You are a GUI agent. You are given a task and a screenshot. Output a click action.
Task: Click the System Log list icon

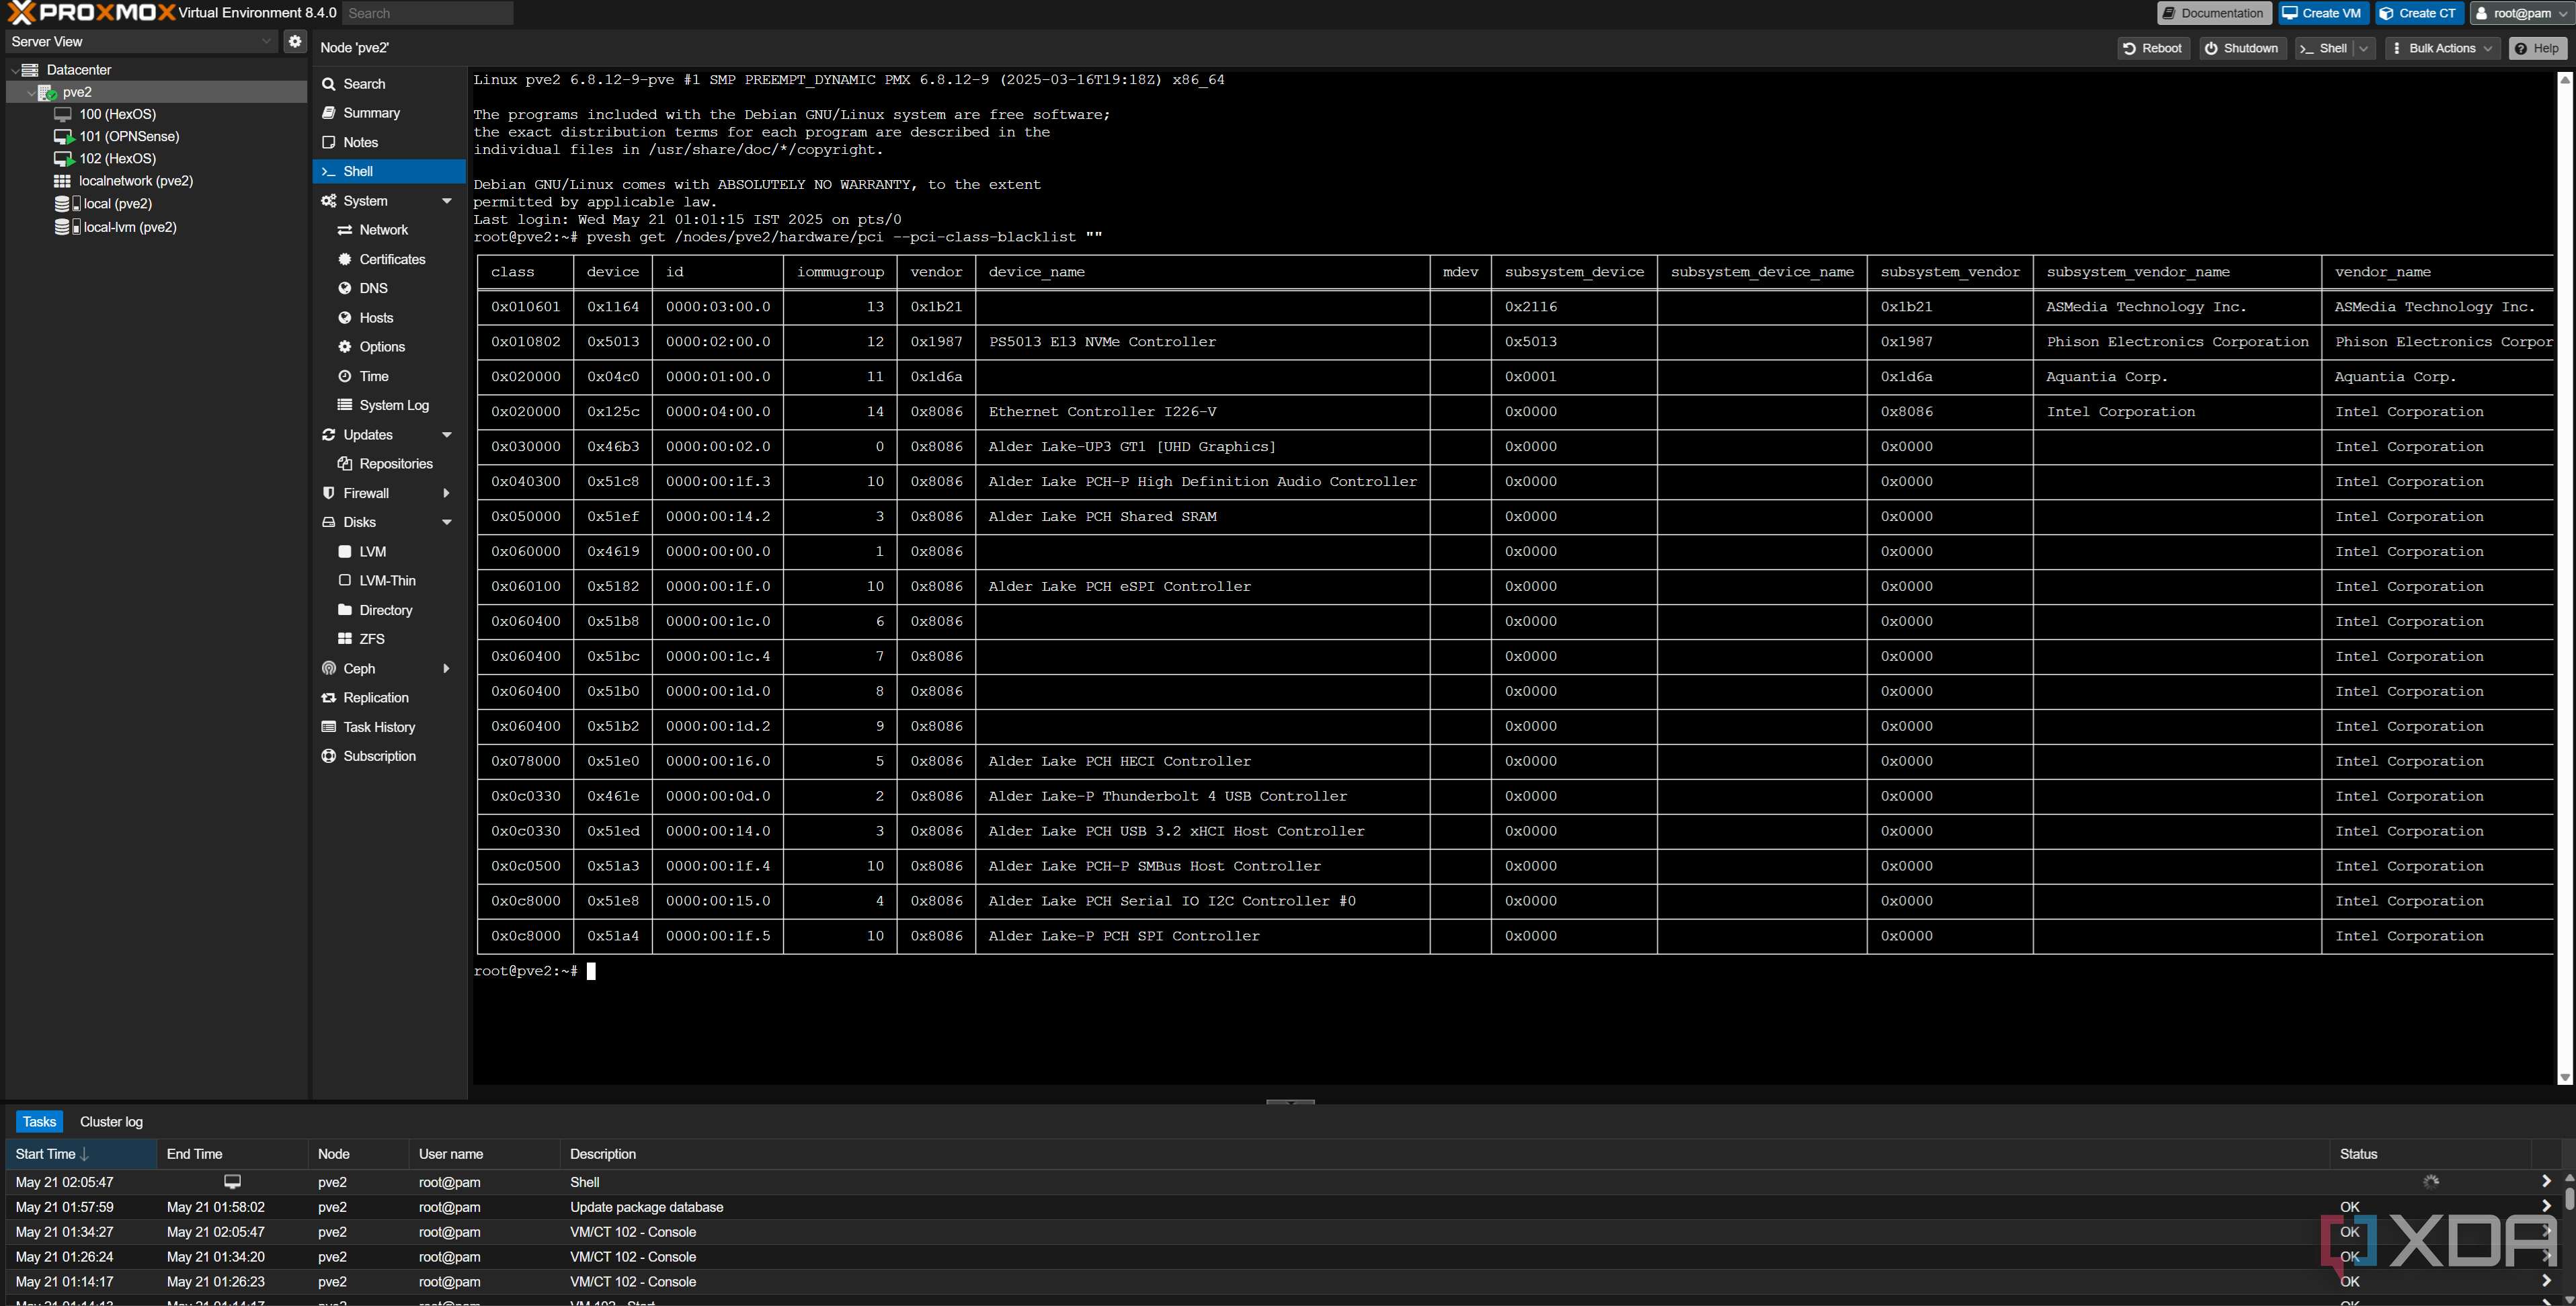click(x=345, y=405)
